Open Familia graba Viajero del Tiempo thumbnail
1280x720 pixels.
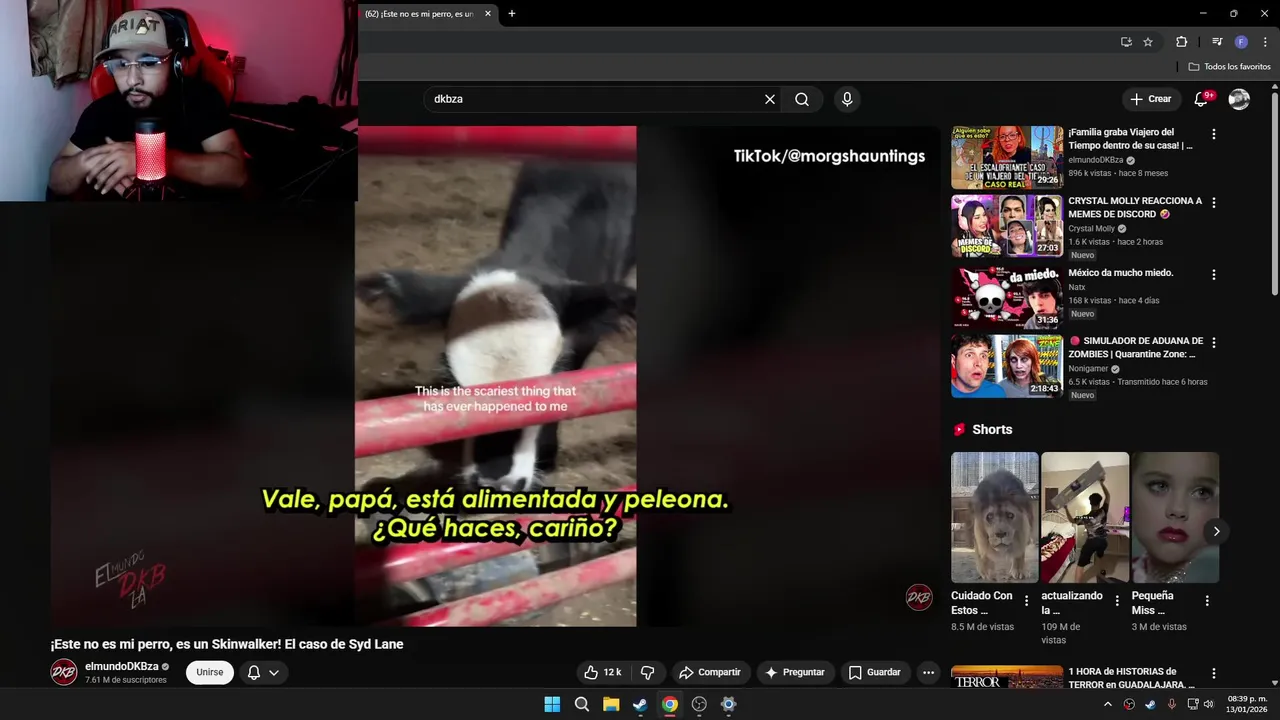click(1007, 157)
